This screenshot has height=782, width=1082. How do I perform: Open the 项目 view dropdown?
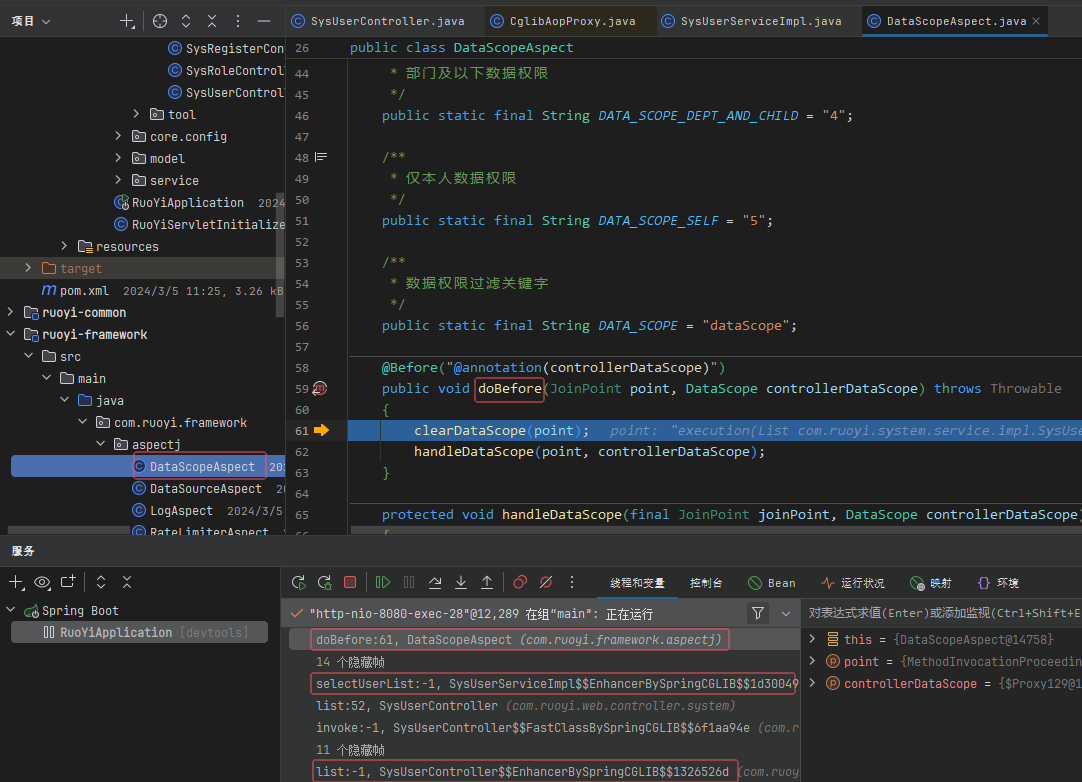point(31,21)
